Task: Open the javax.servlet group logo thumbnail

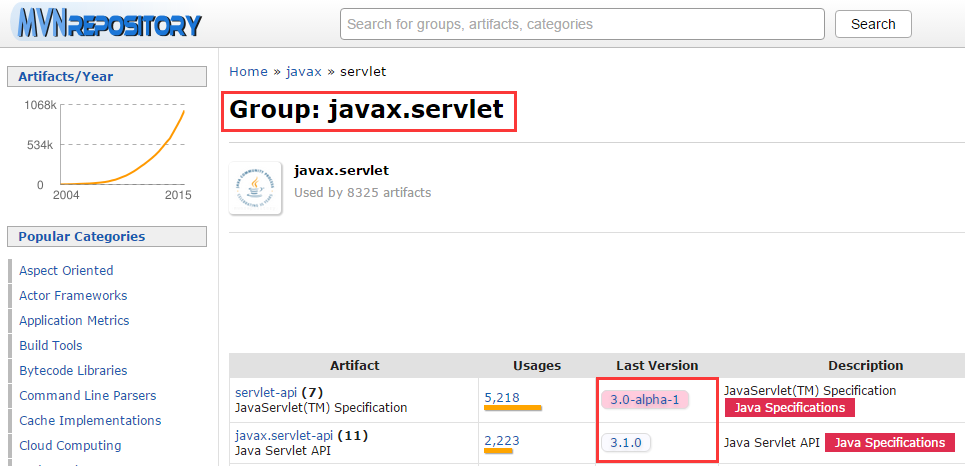Action: 255,188
